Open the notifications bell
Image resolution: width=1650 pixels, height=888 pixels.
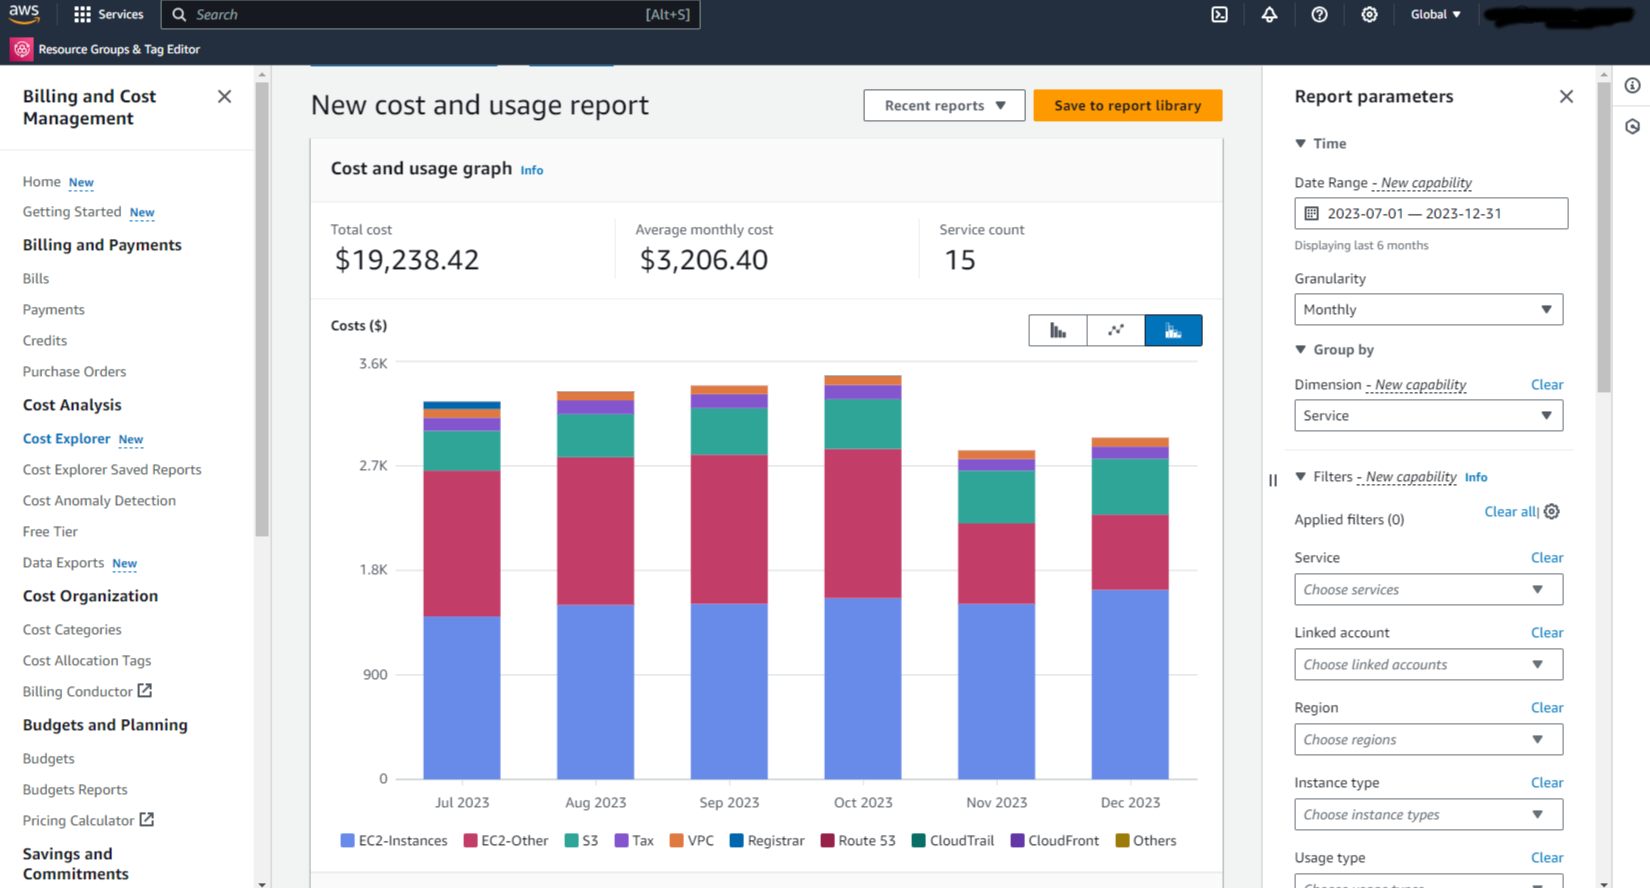pos(1269,14)
